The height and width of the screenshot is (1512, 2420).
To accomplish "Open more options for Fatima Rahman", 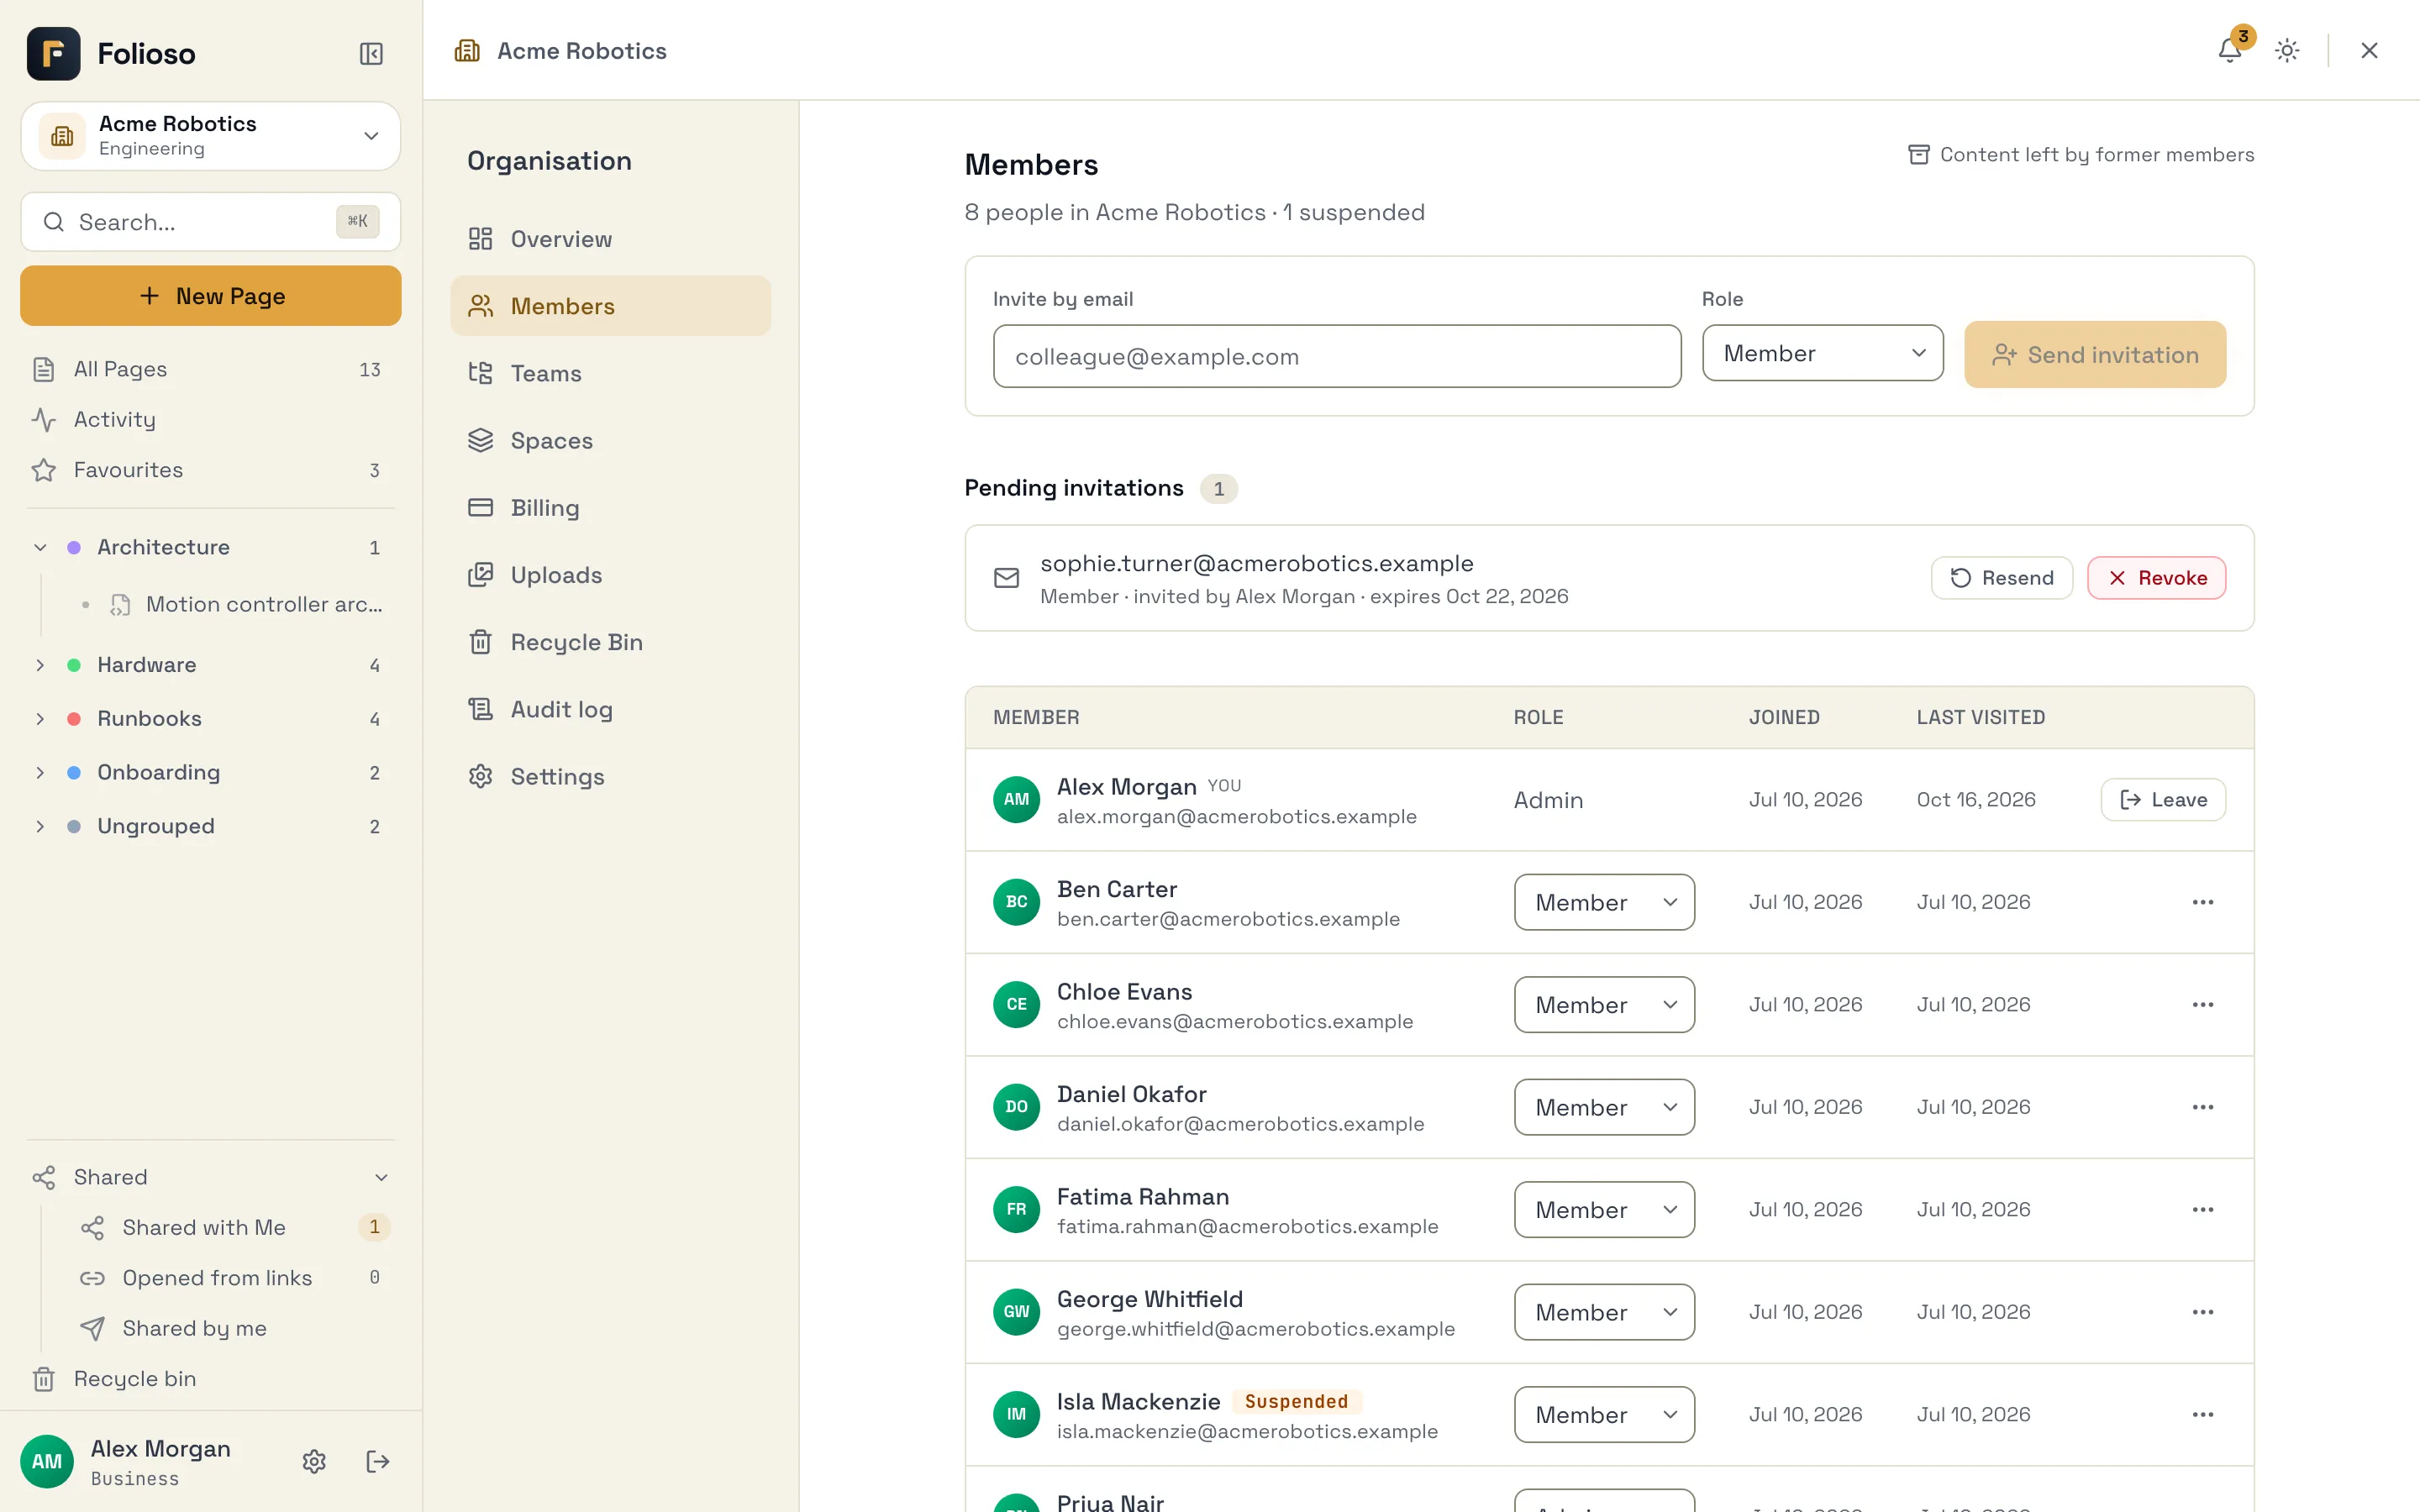I will (x=2202, y=1209).
